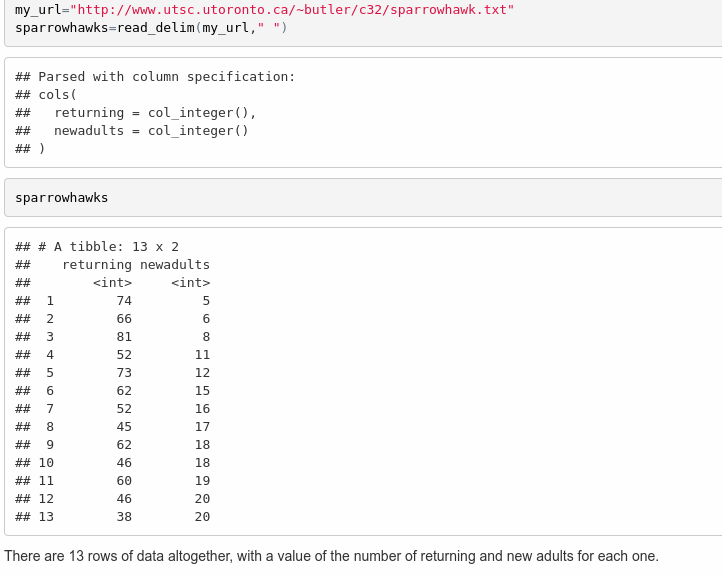Click the 'returning' column header in the tibble
This screenshot has width=722, height=577.
tap(97, 265)
